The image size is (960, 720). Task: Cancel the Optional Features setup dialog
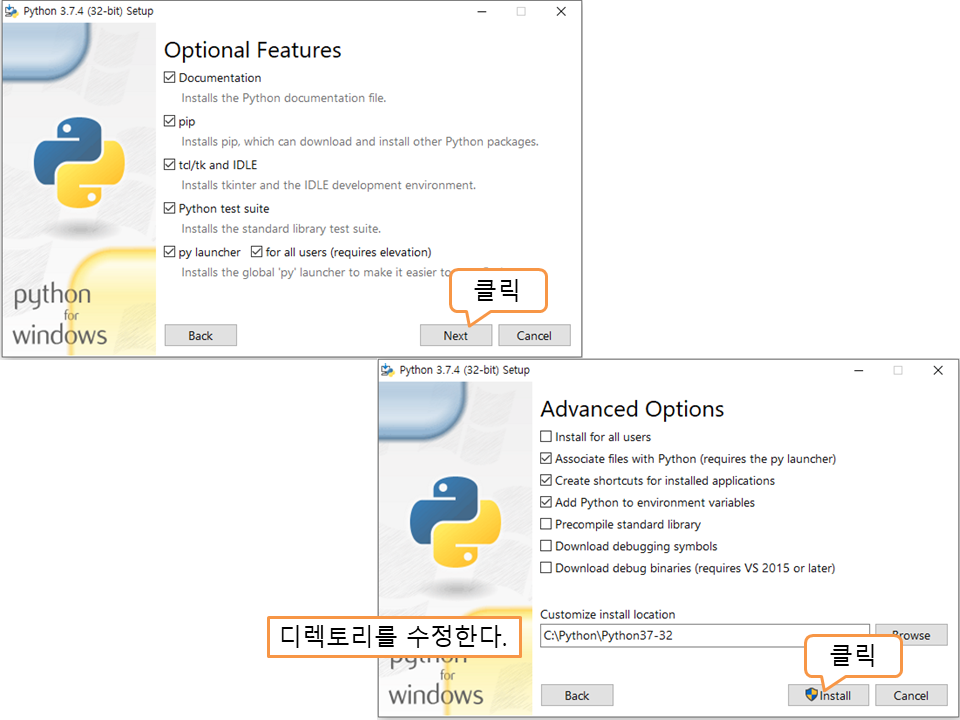534,336
